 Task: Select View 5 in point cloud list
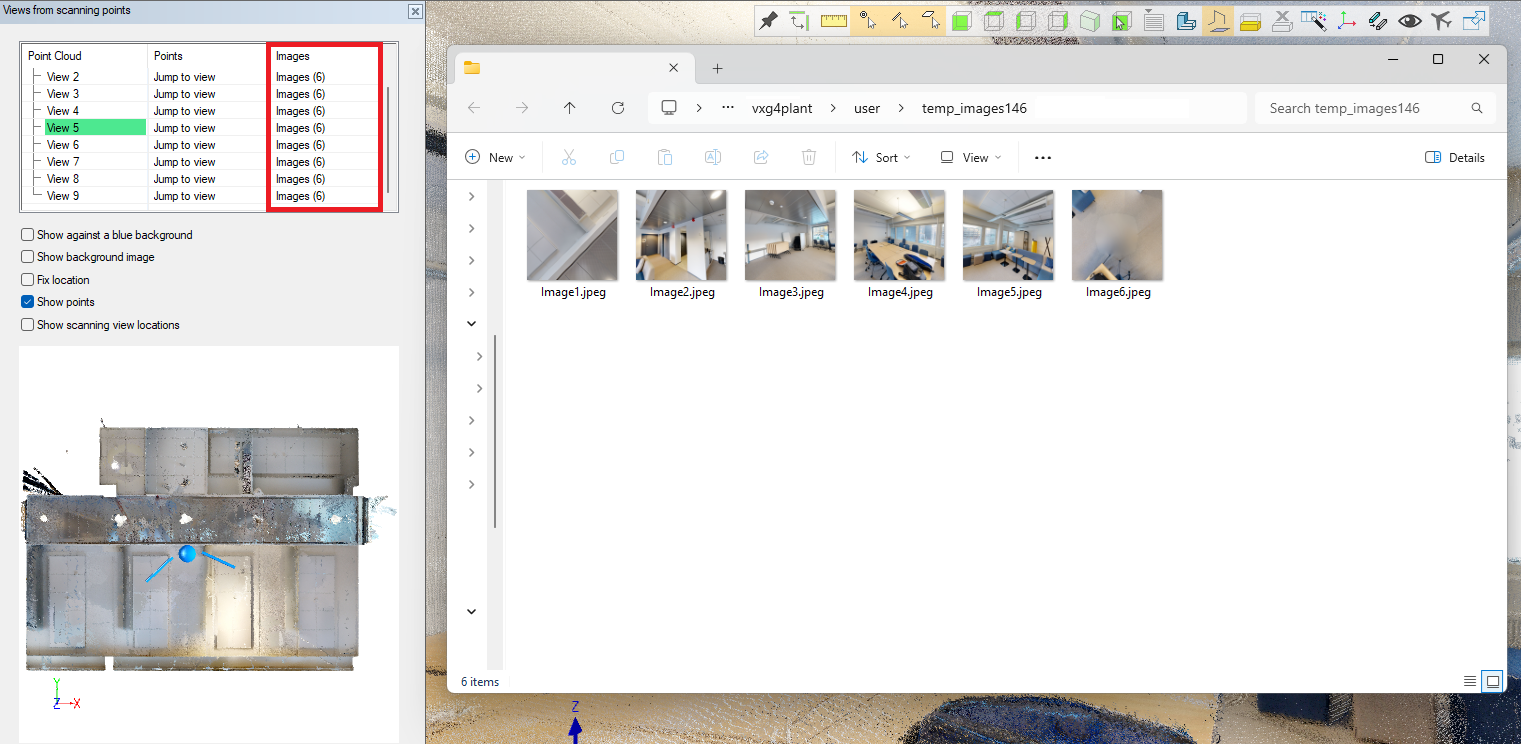point(63,128)
